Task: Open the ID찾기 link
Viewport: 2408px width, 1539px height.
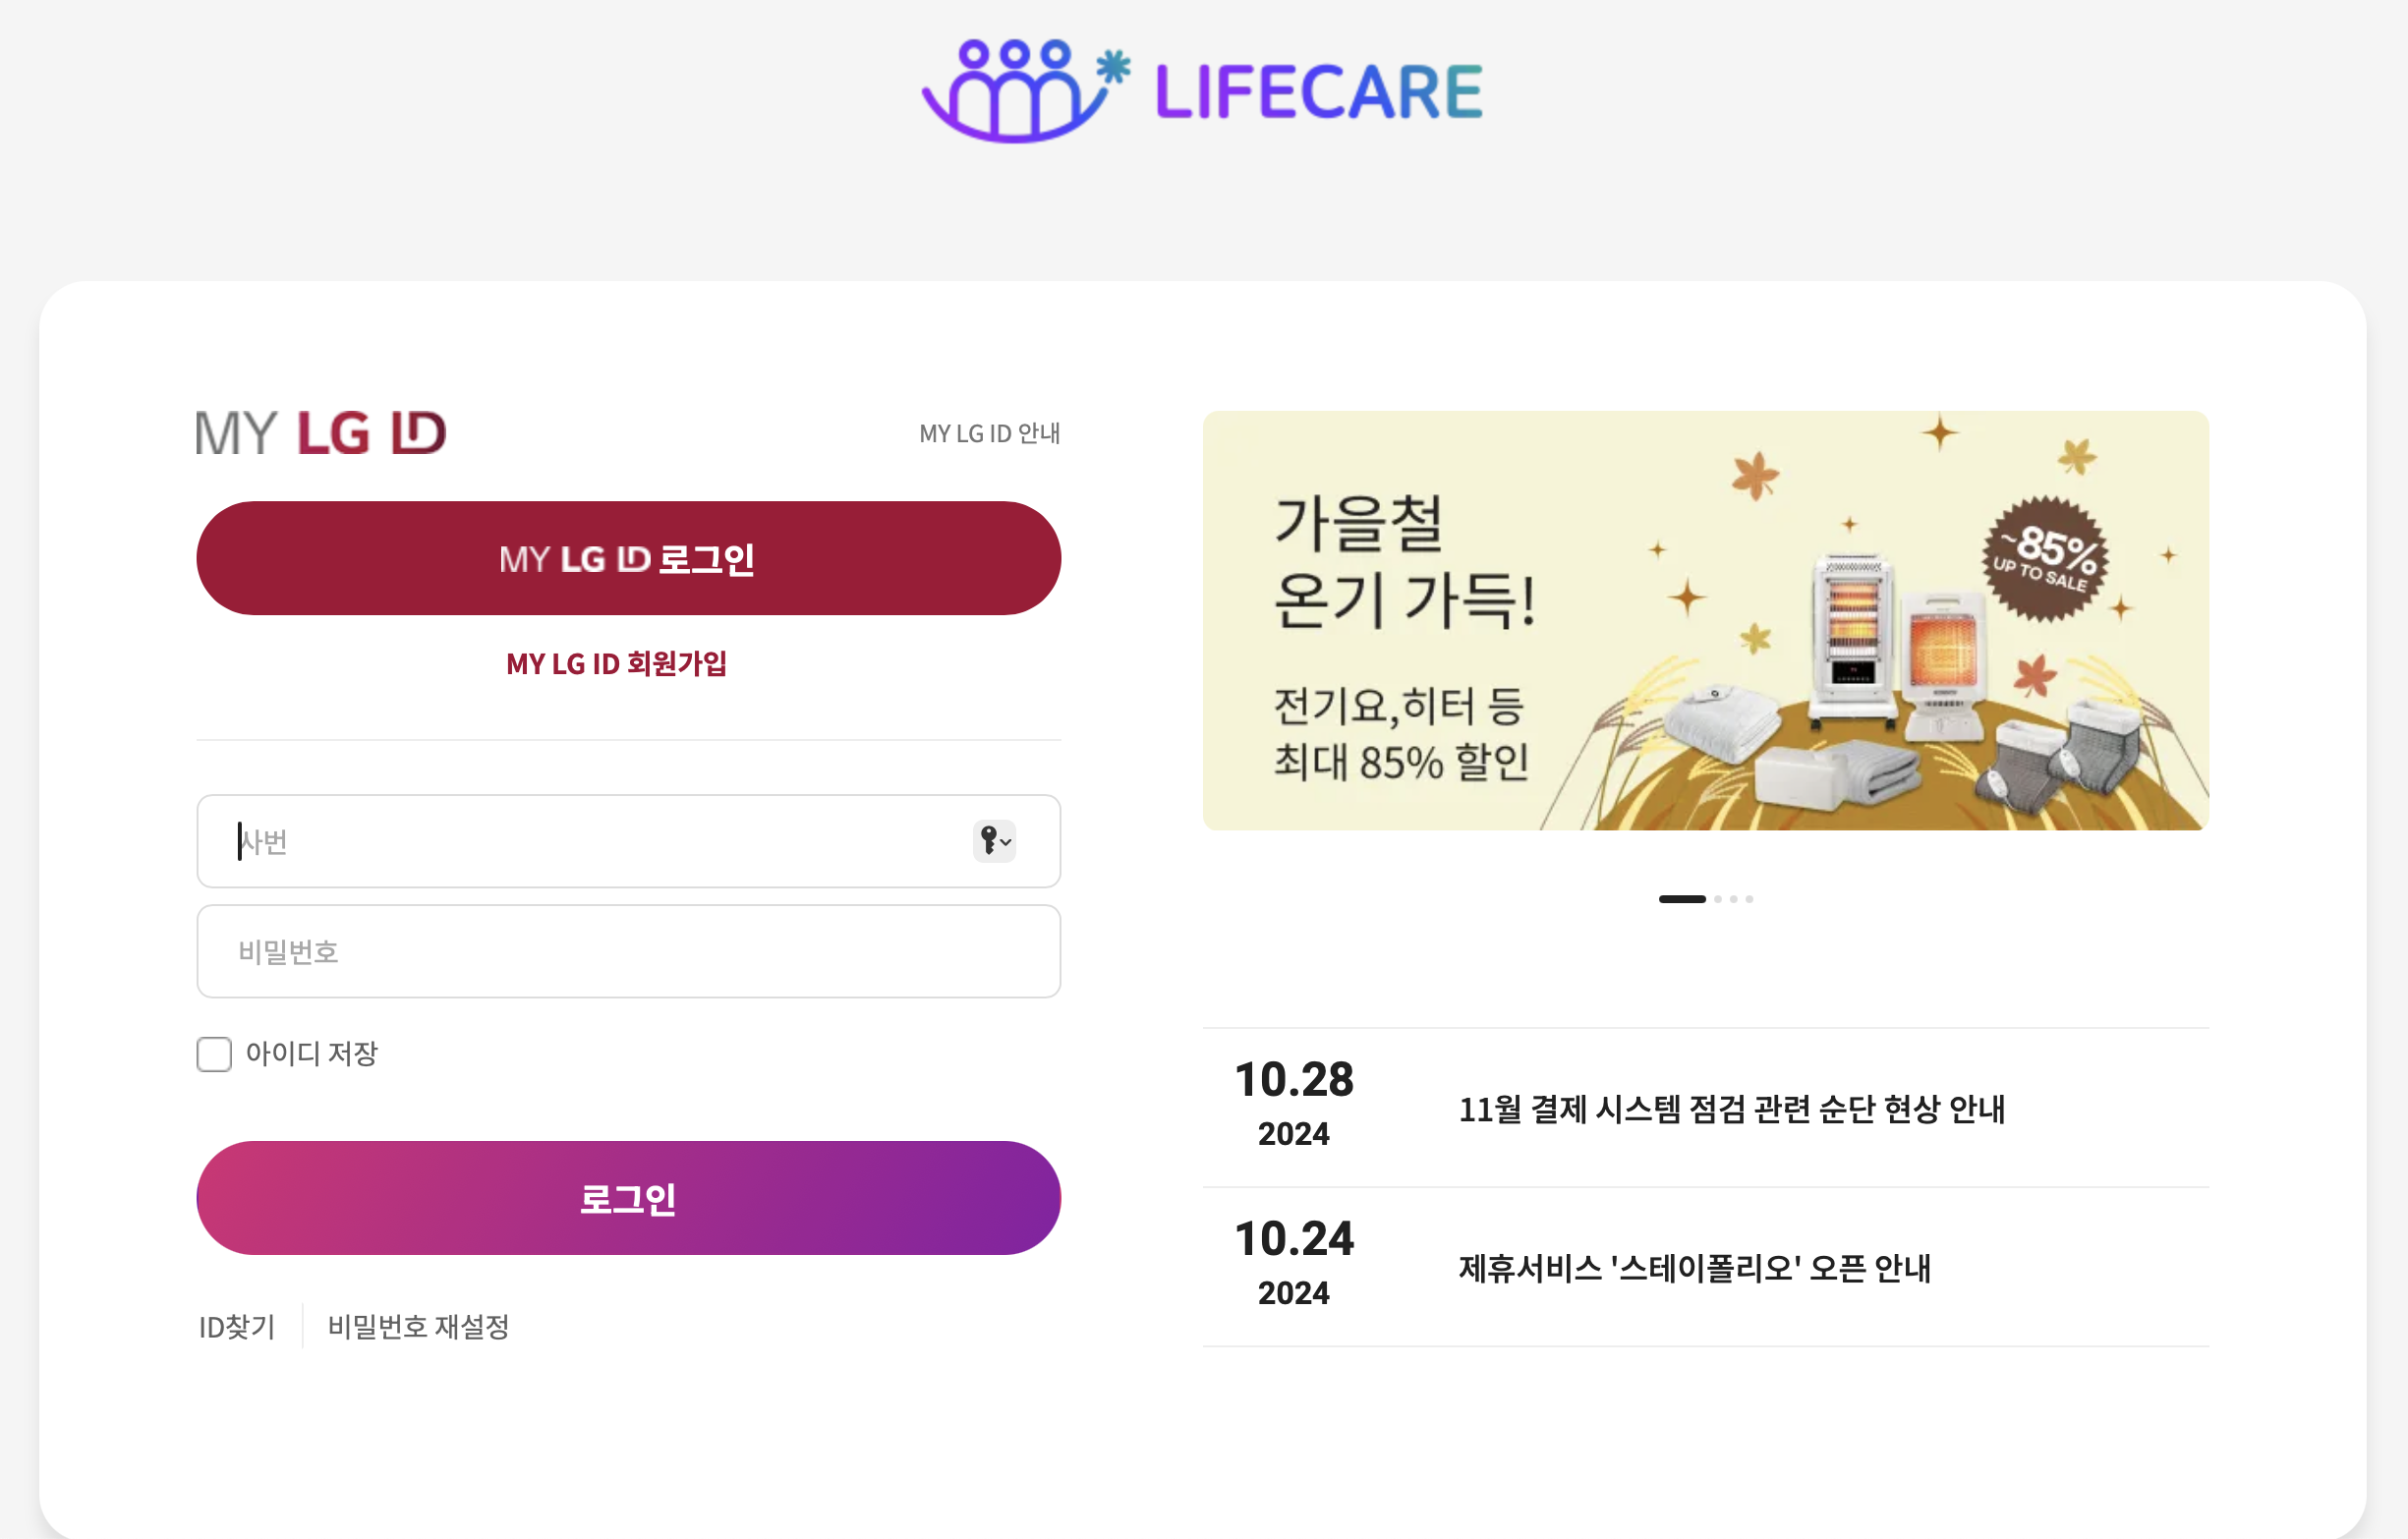Action: [237, 1326]
